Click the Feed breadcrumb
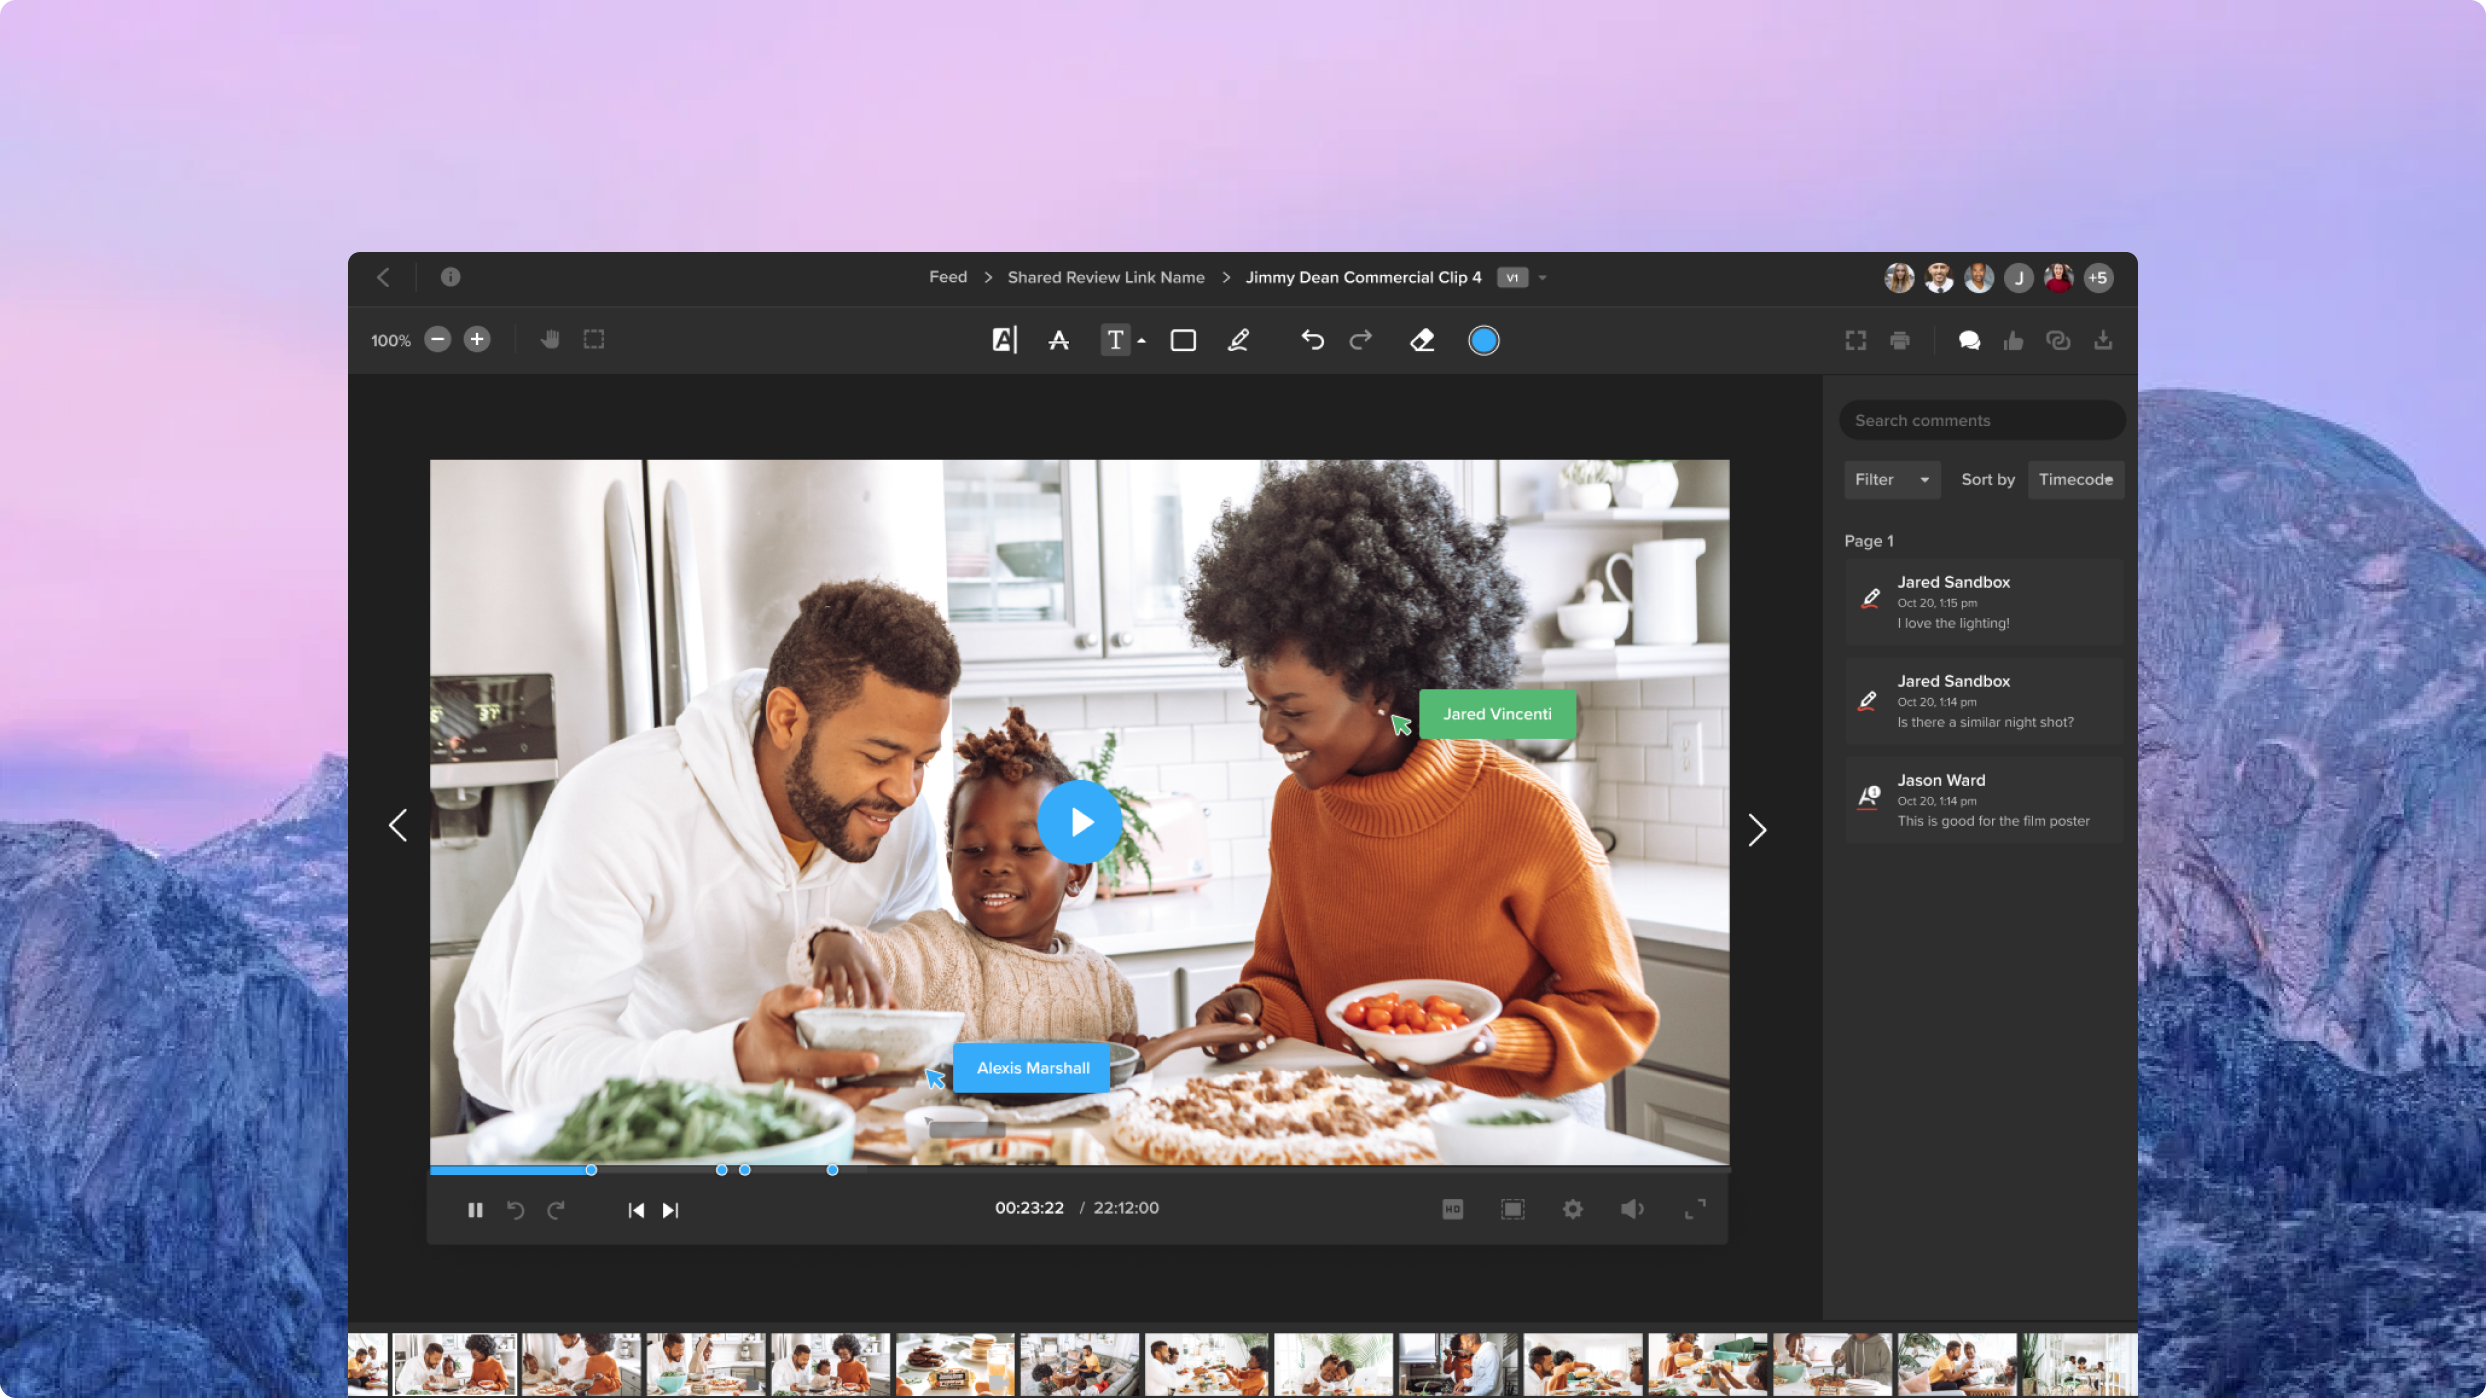 [x=947, y=277]
